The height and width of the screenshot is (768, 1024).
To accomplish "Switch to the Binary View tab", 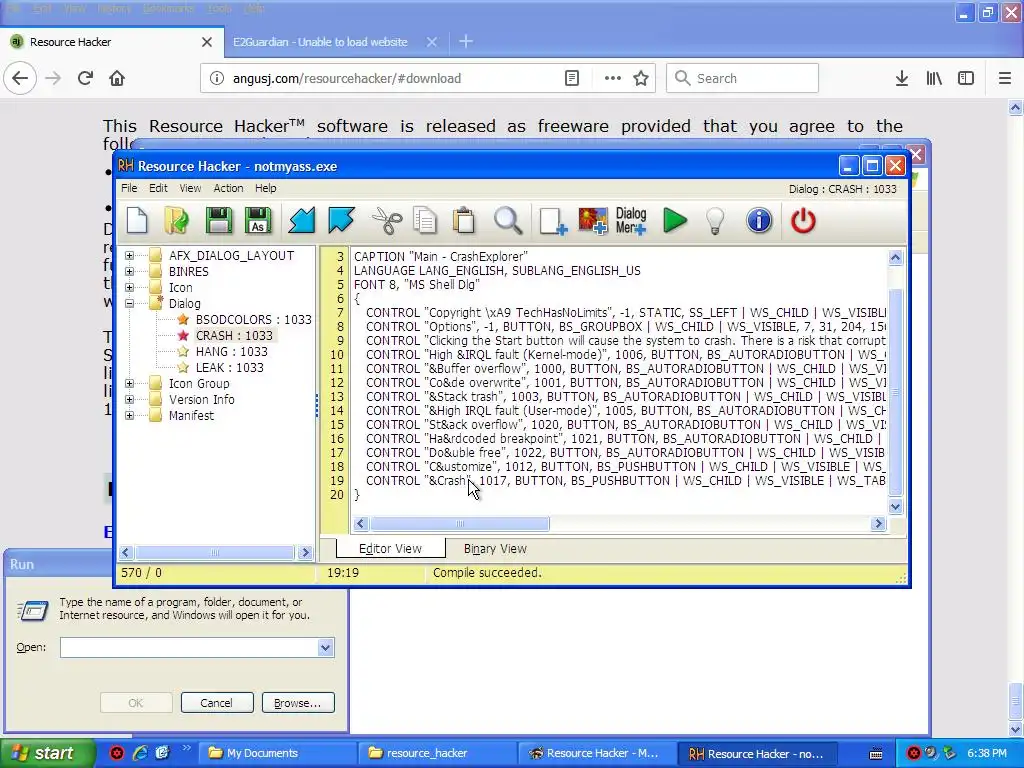I will click(x=495, y=549).
